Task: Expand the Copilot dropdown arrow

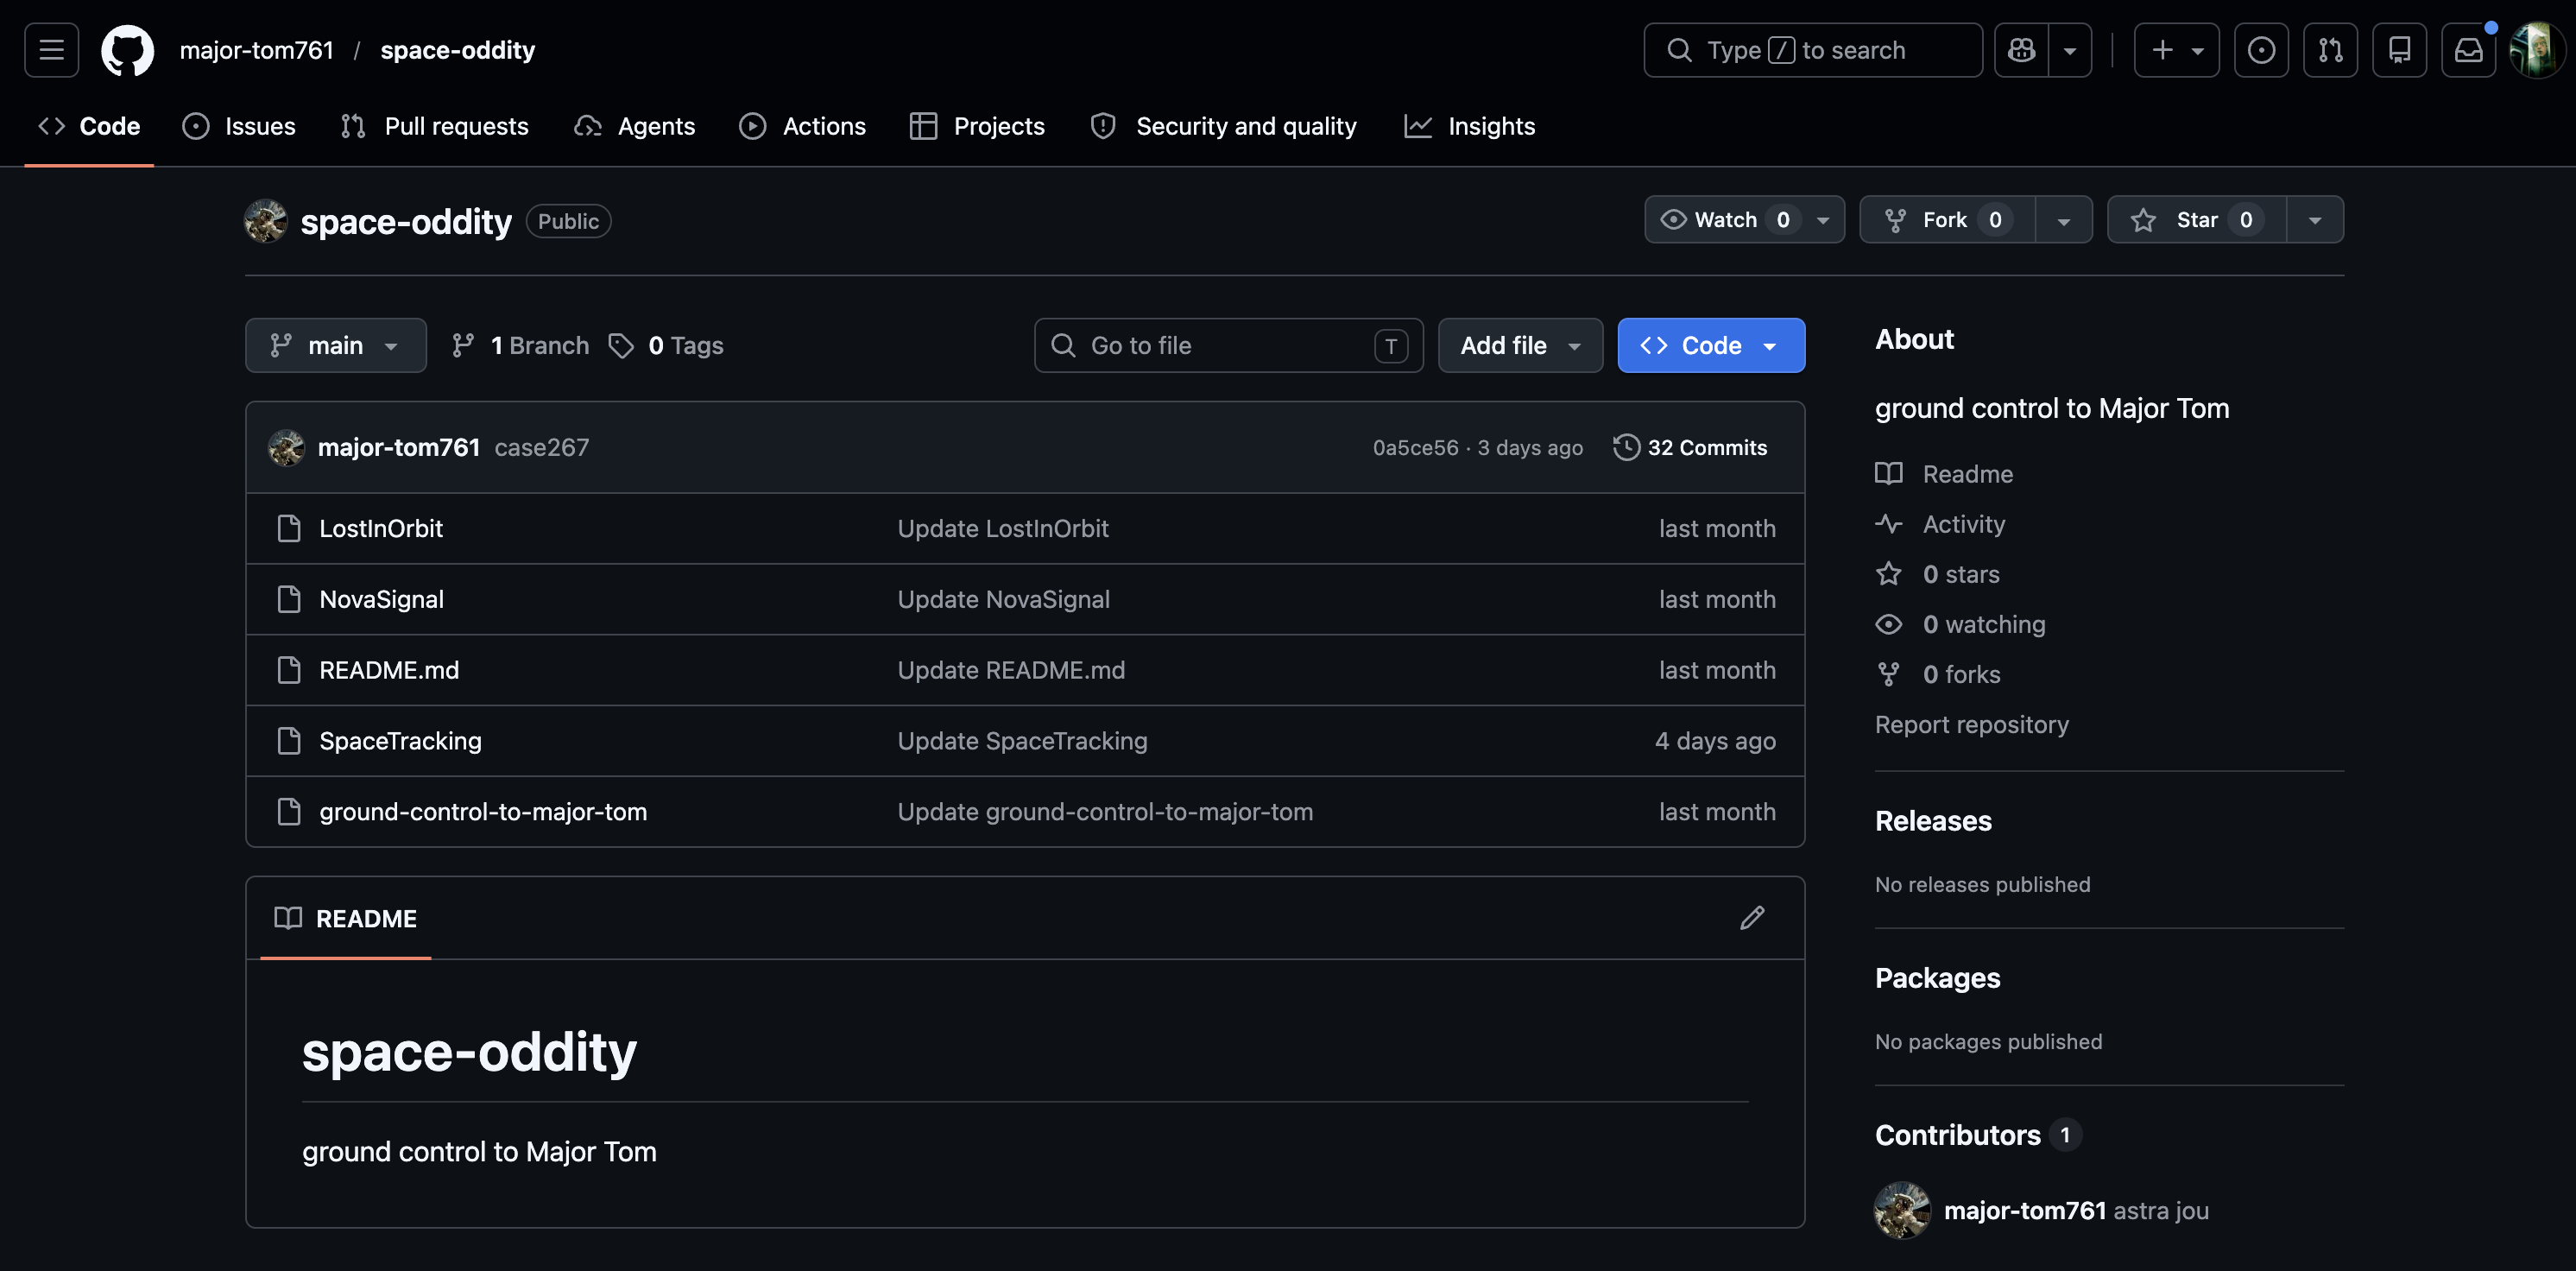Action: pyautogui.click(x=2070, y=50)
